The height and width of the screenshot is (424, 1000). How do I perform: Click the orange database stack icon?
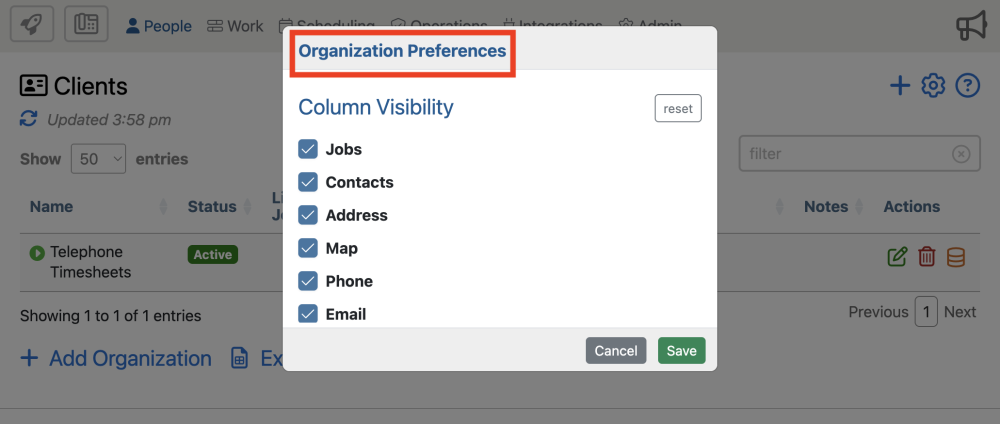[x=956, y=257]
